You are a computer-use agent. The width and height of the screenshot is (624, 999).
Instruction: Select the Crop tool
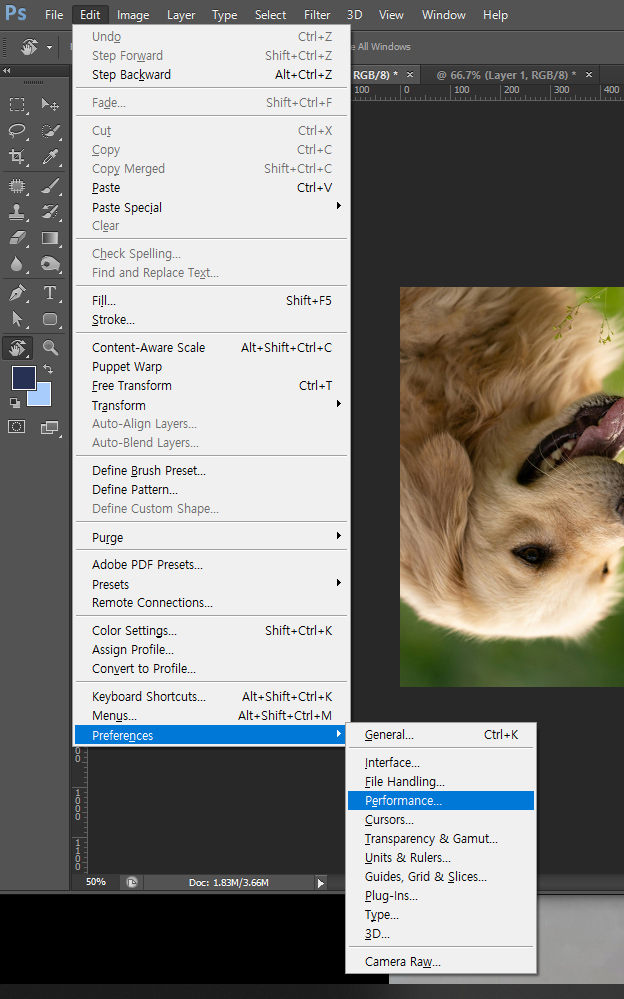pos(17,156)
